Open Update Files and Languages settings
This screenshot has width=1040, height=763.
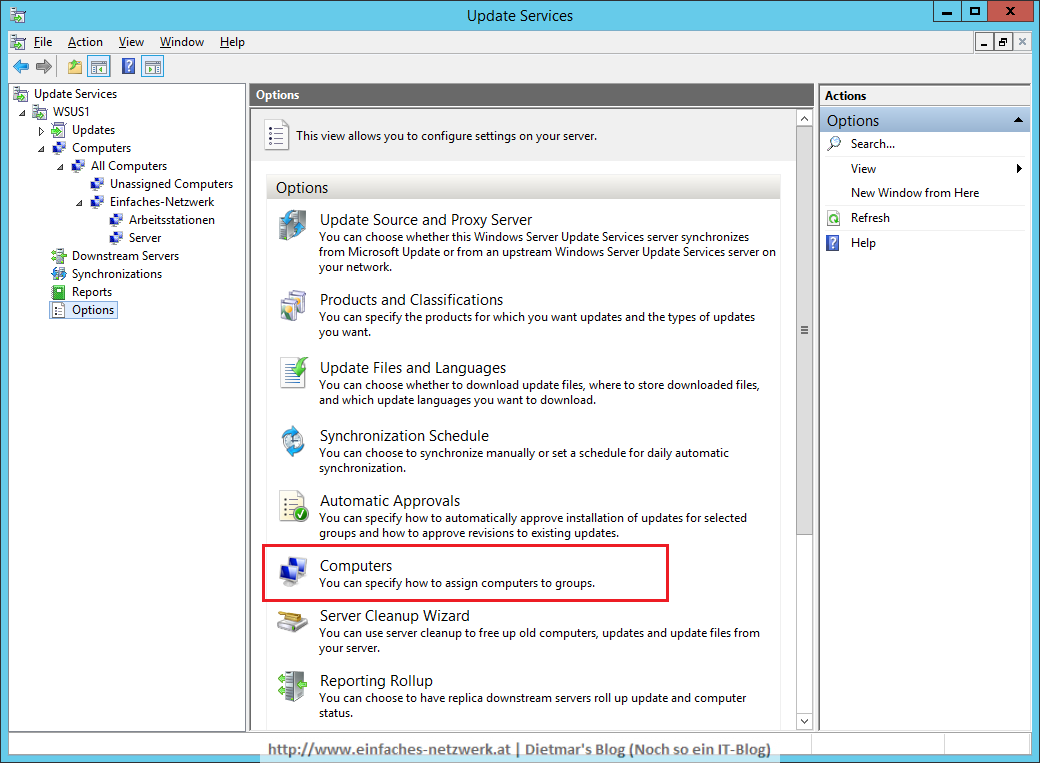[x=413, y=368]
